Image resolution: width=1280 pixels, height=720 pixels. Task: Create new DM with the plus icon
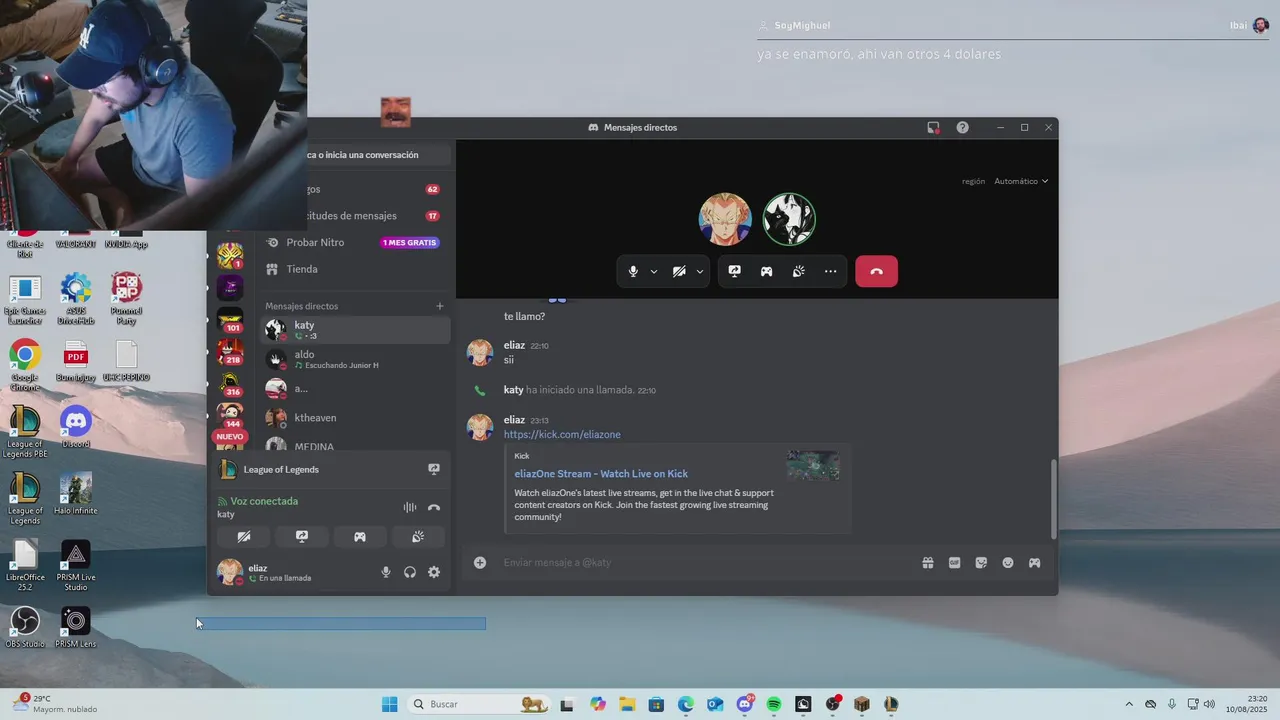tap(439, 306)
